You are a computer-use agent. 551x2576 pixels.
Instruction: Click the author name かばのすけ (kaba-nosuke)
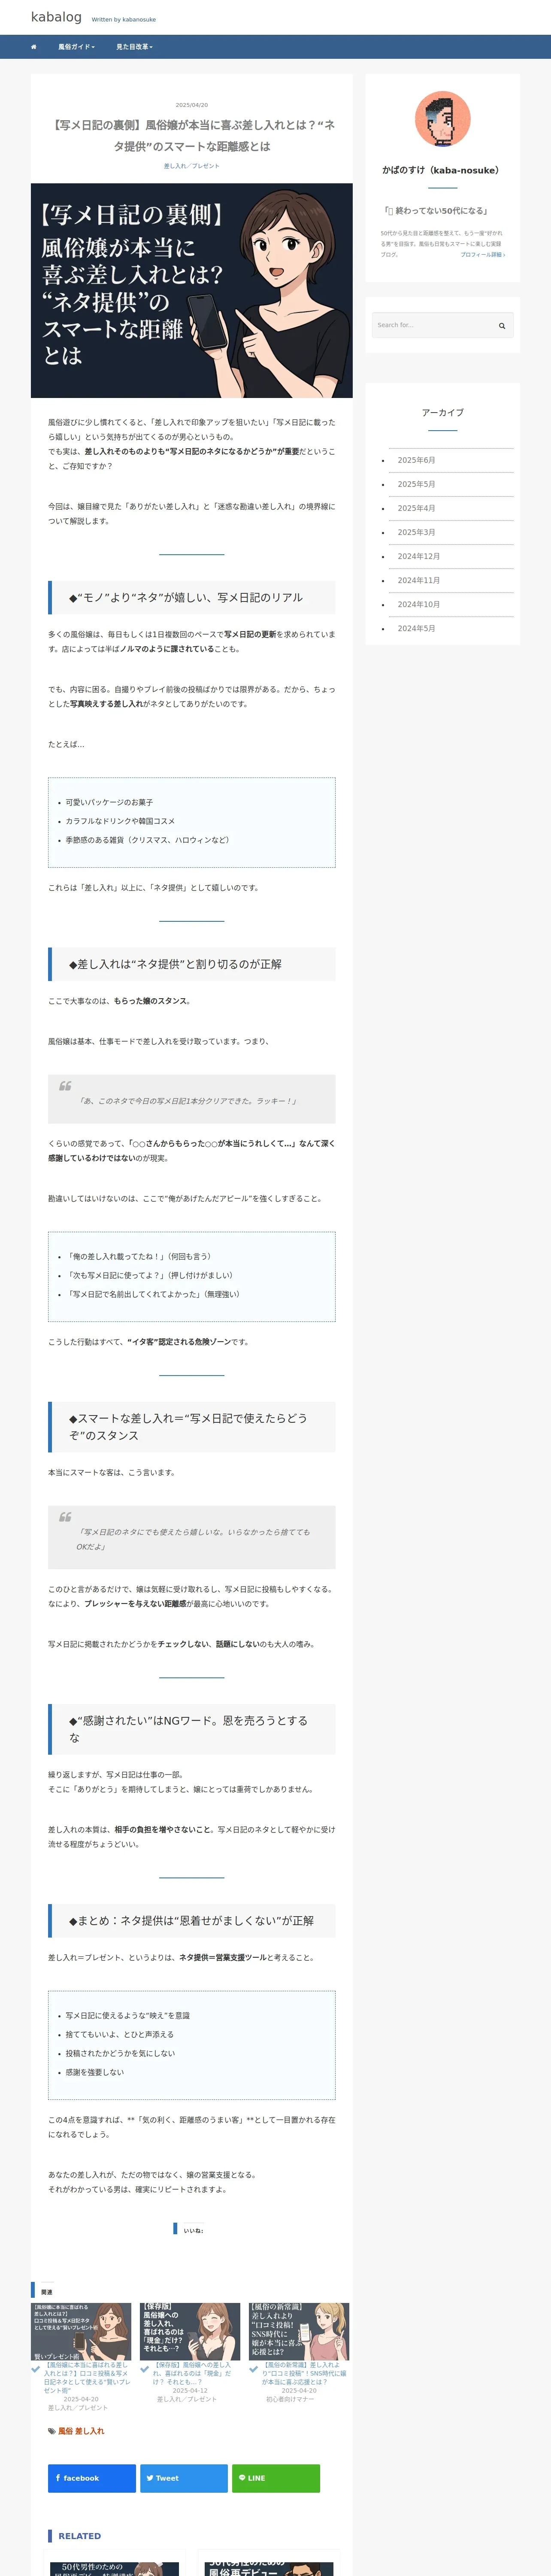[442, 171]
